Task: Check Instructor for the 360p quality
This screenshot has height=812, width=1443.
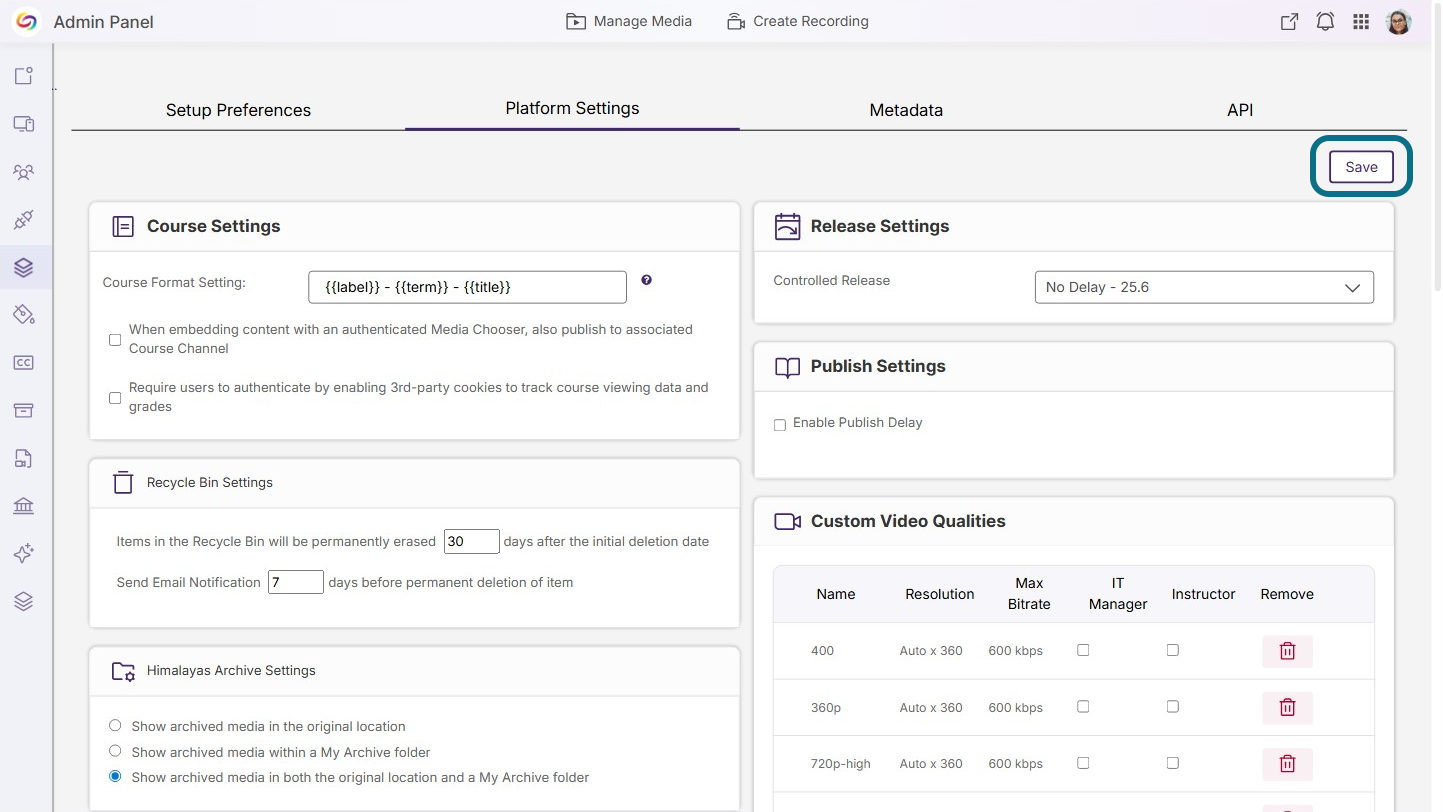Action: tap(1173, 706)
